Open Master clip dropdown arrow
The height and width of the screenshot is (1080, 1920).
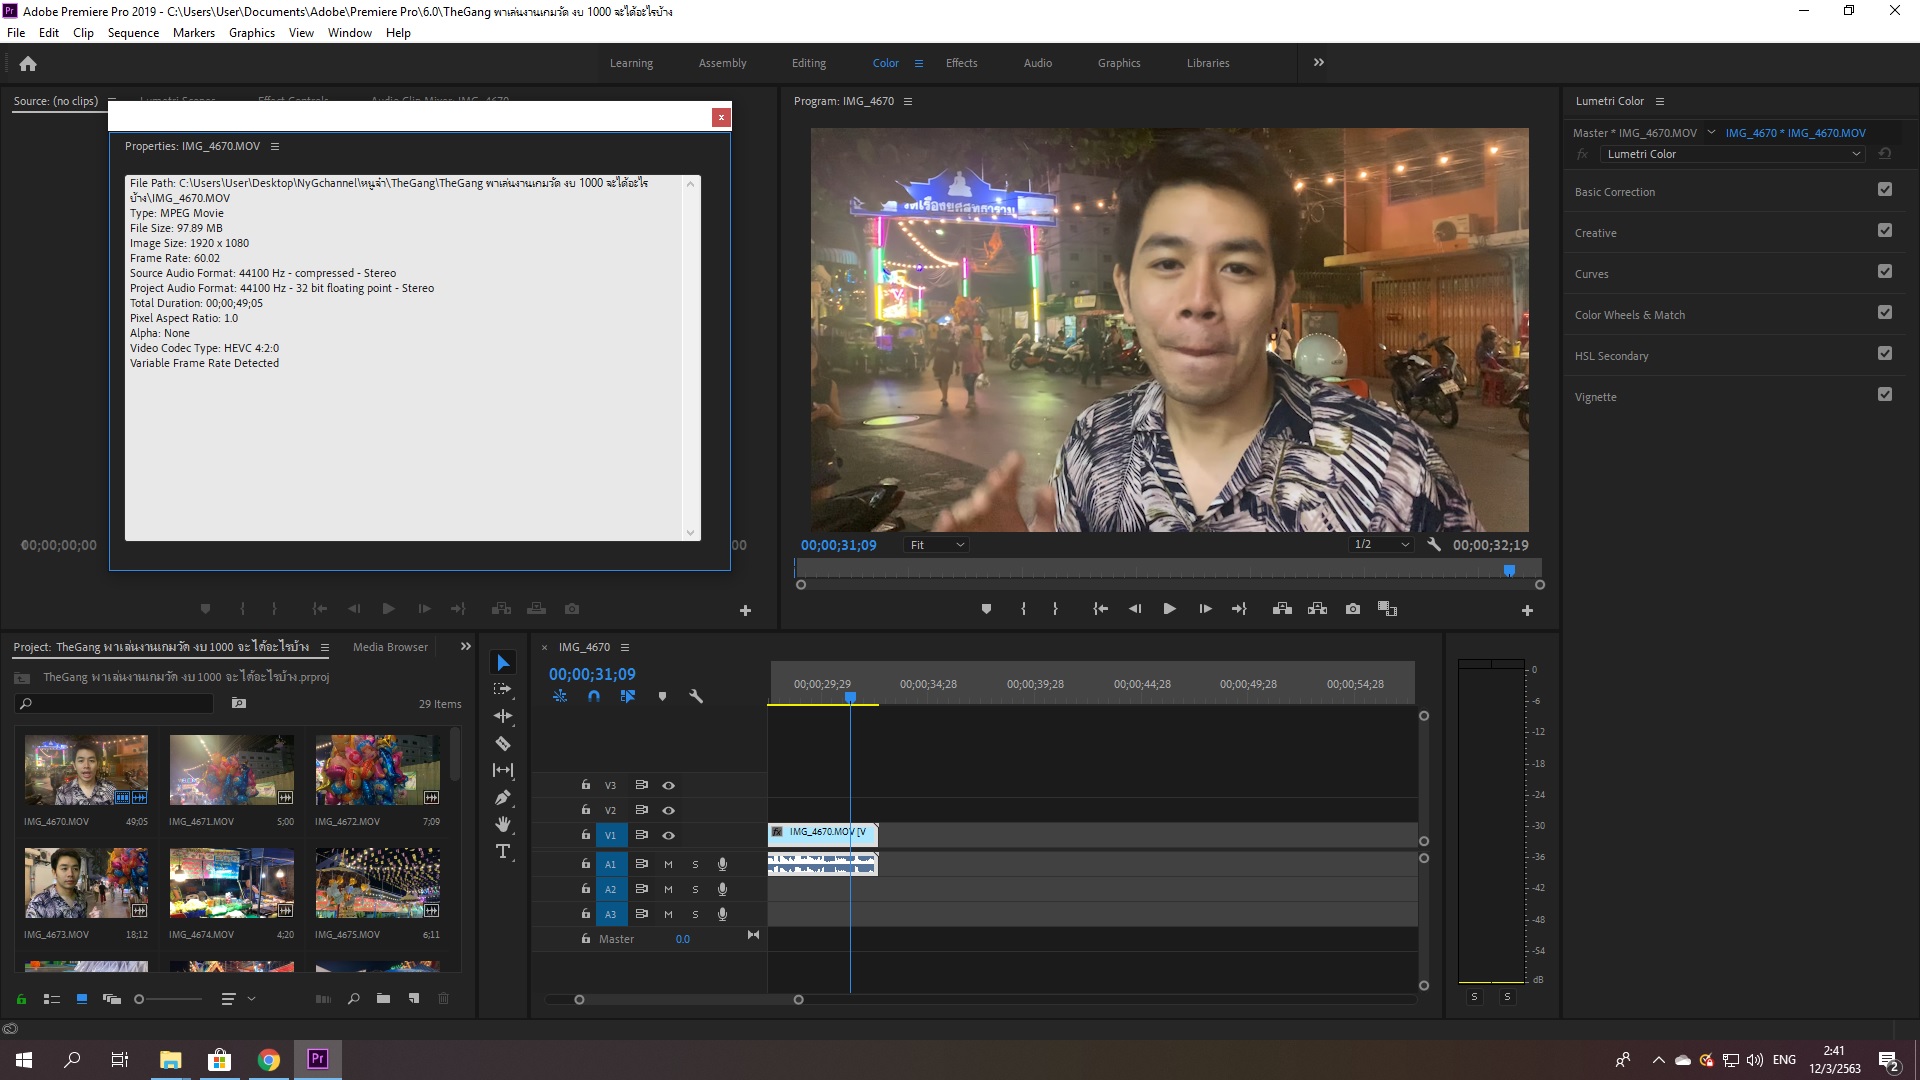click(1711, 132)
